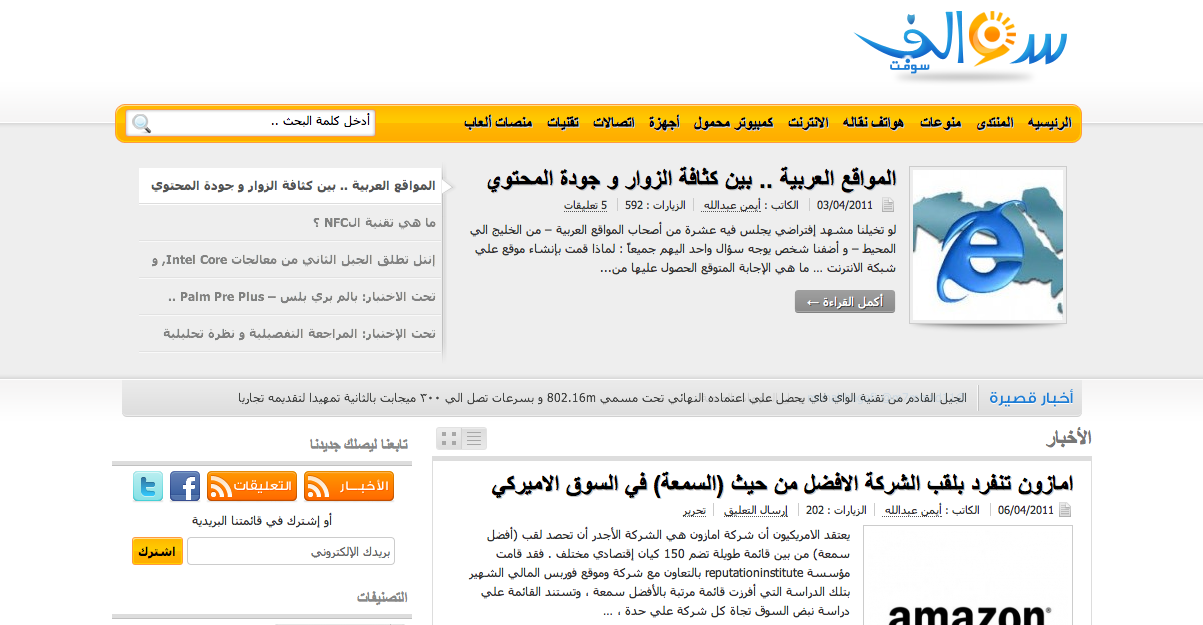
Task: Open منوعات menu item
Action: pos(940,123)
